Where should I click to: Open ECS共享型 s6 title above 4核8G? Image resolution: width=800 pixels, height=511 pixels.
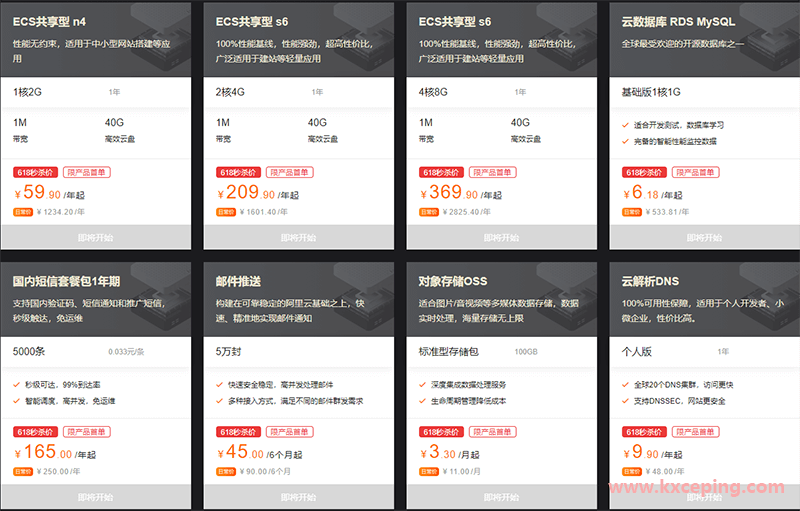(455, 22)
